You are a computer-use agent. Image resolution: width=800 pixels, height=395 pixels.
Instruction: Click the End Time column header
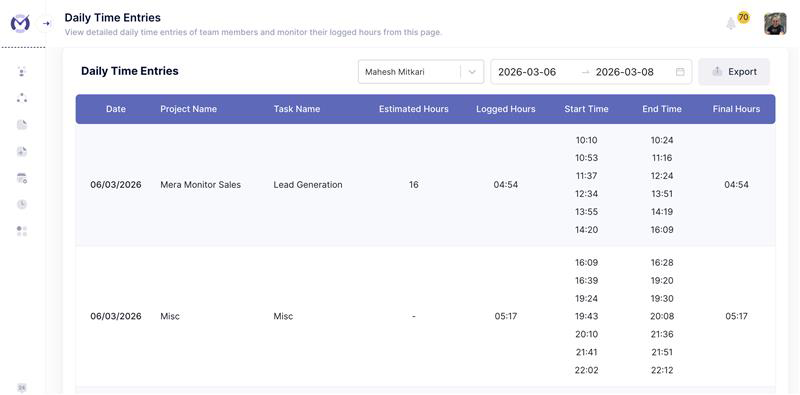coord(662,109)
